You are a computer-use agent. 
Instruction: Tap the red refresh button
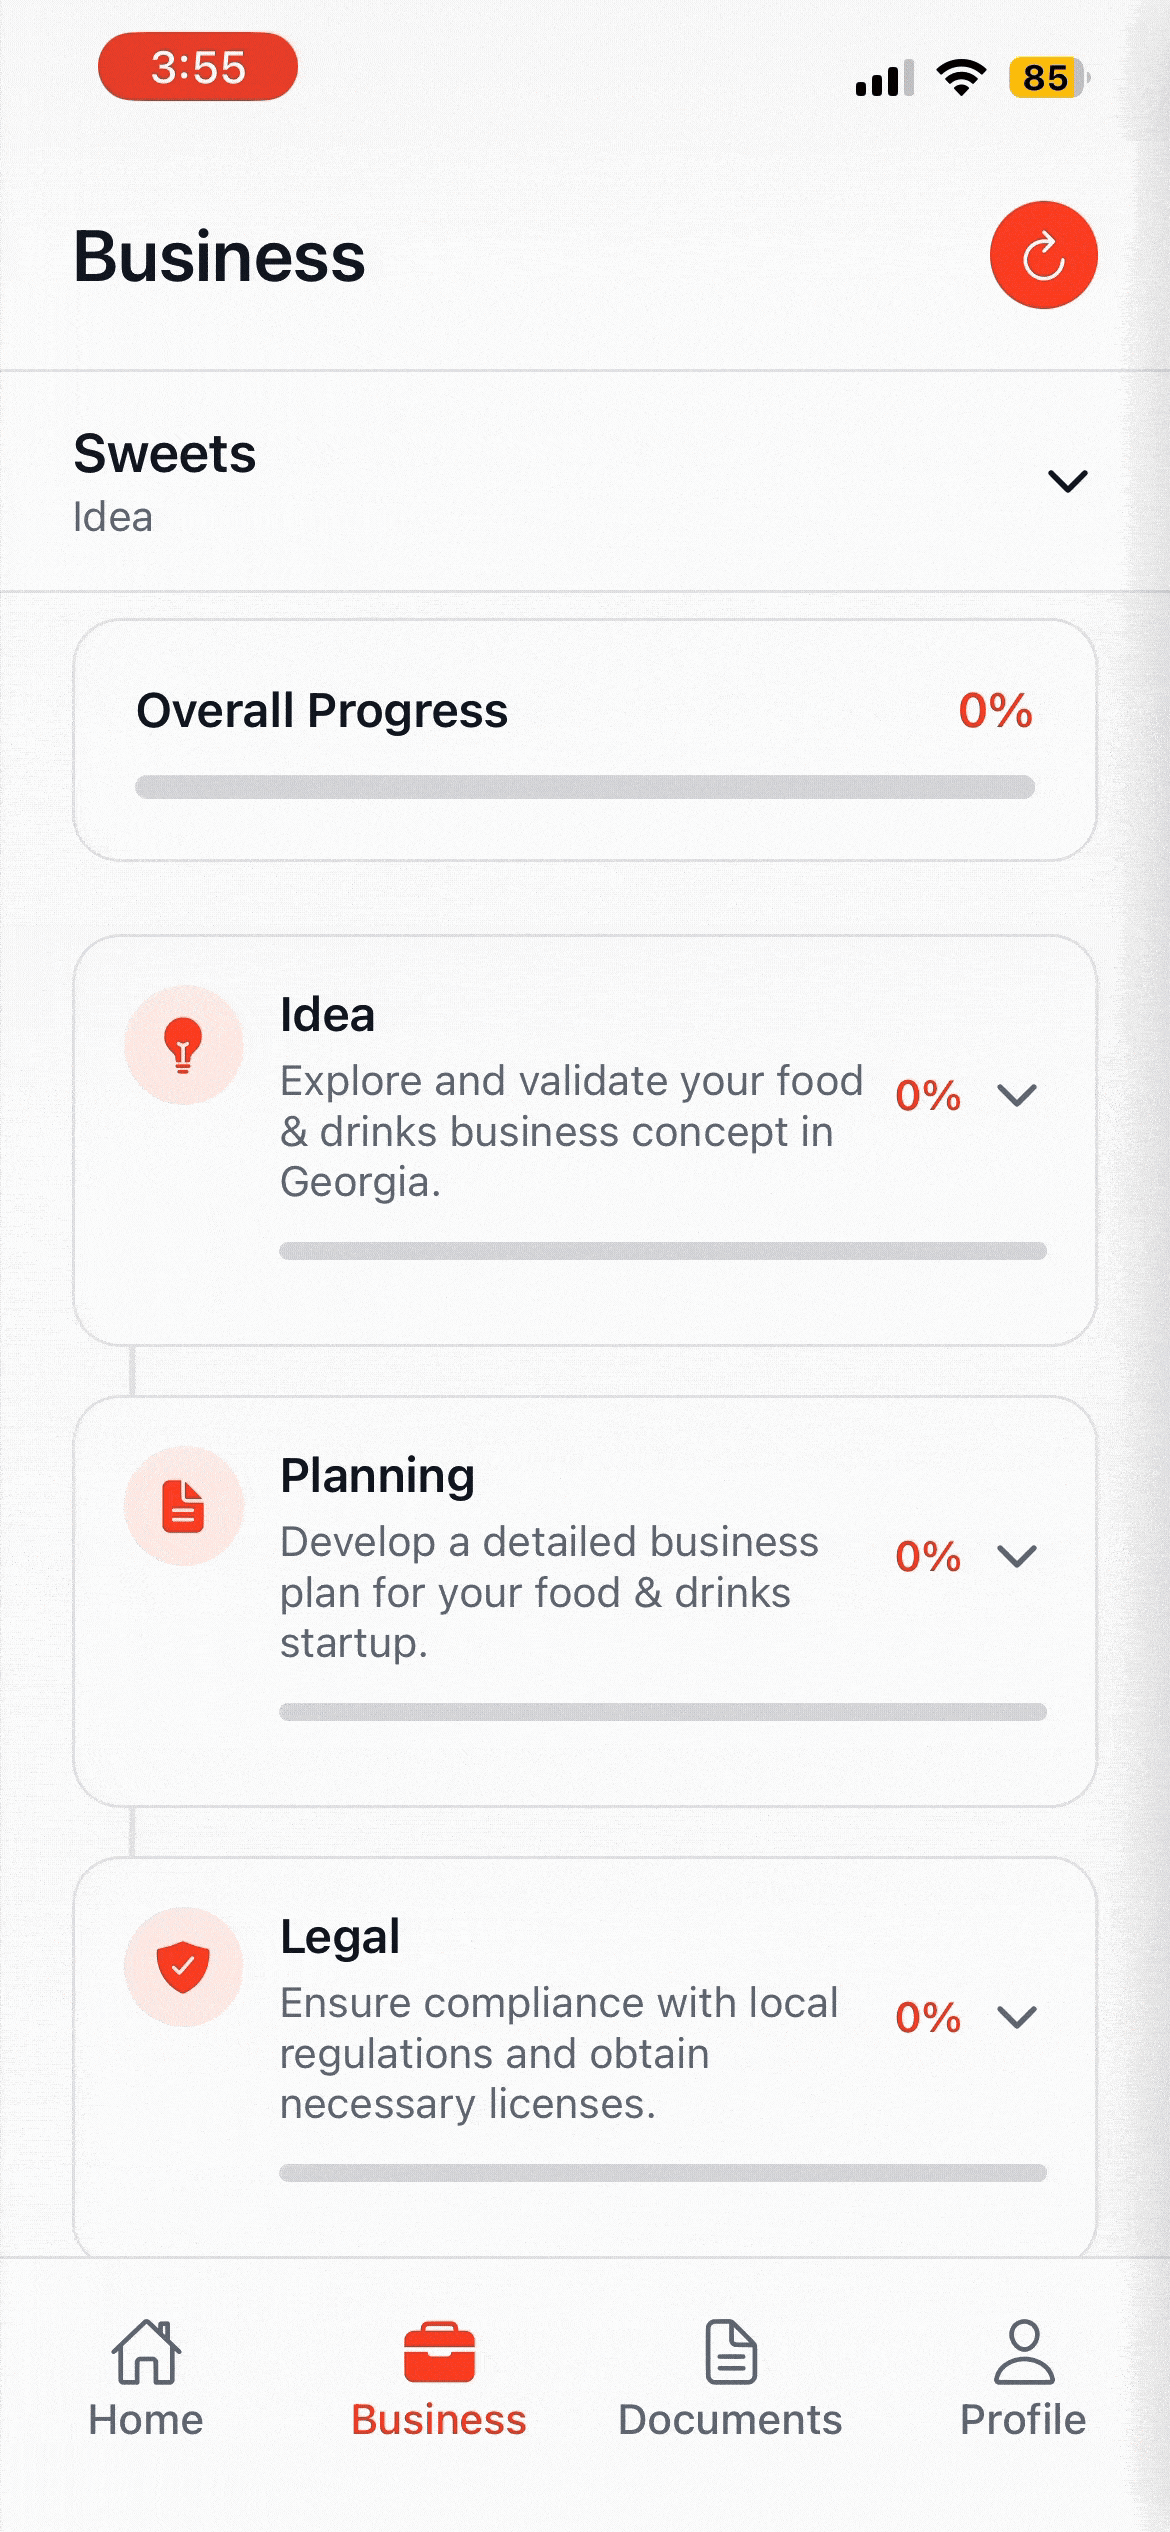tap(1043, 255)
